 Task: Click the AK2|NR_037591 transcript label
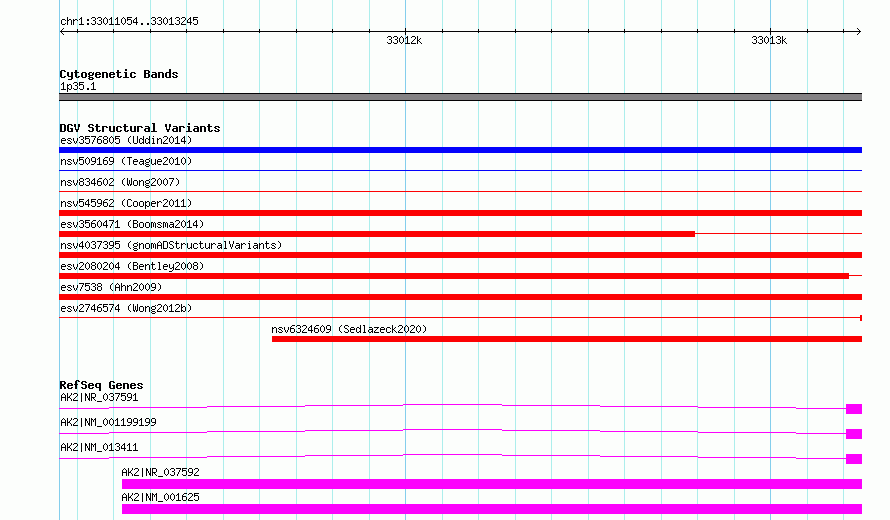coord(99,397)
